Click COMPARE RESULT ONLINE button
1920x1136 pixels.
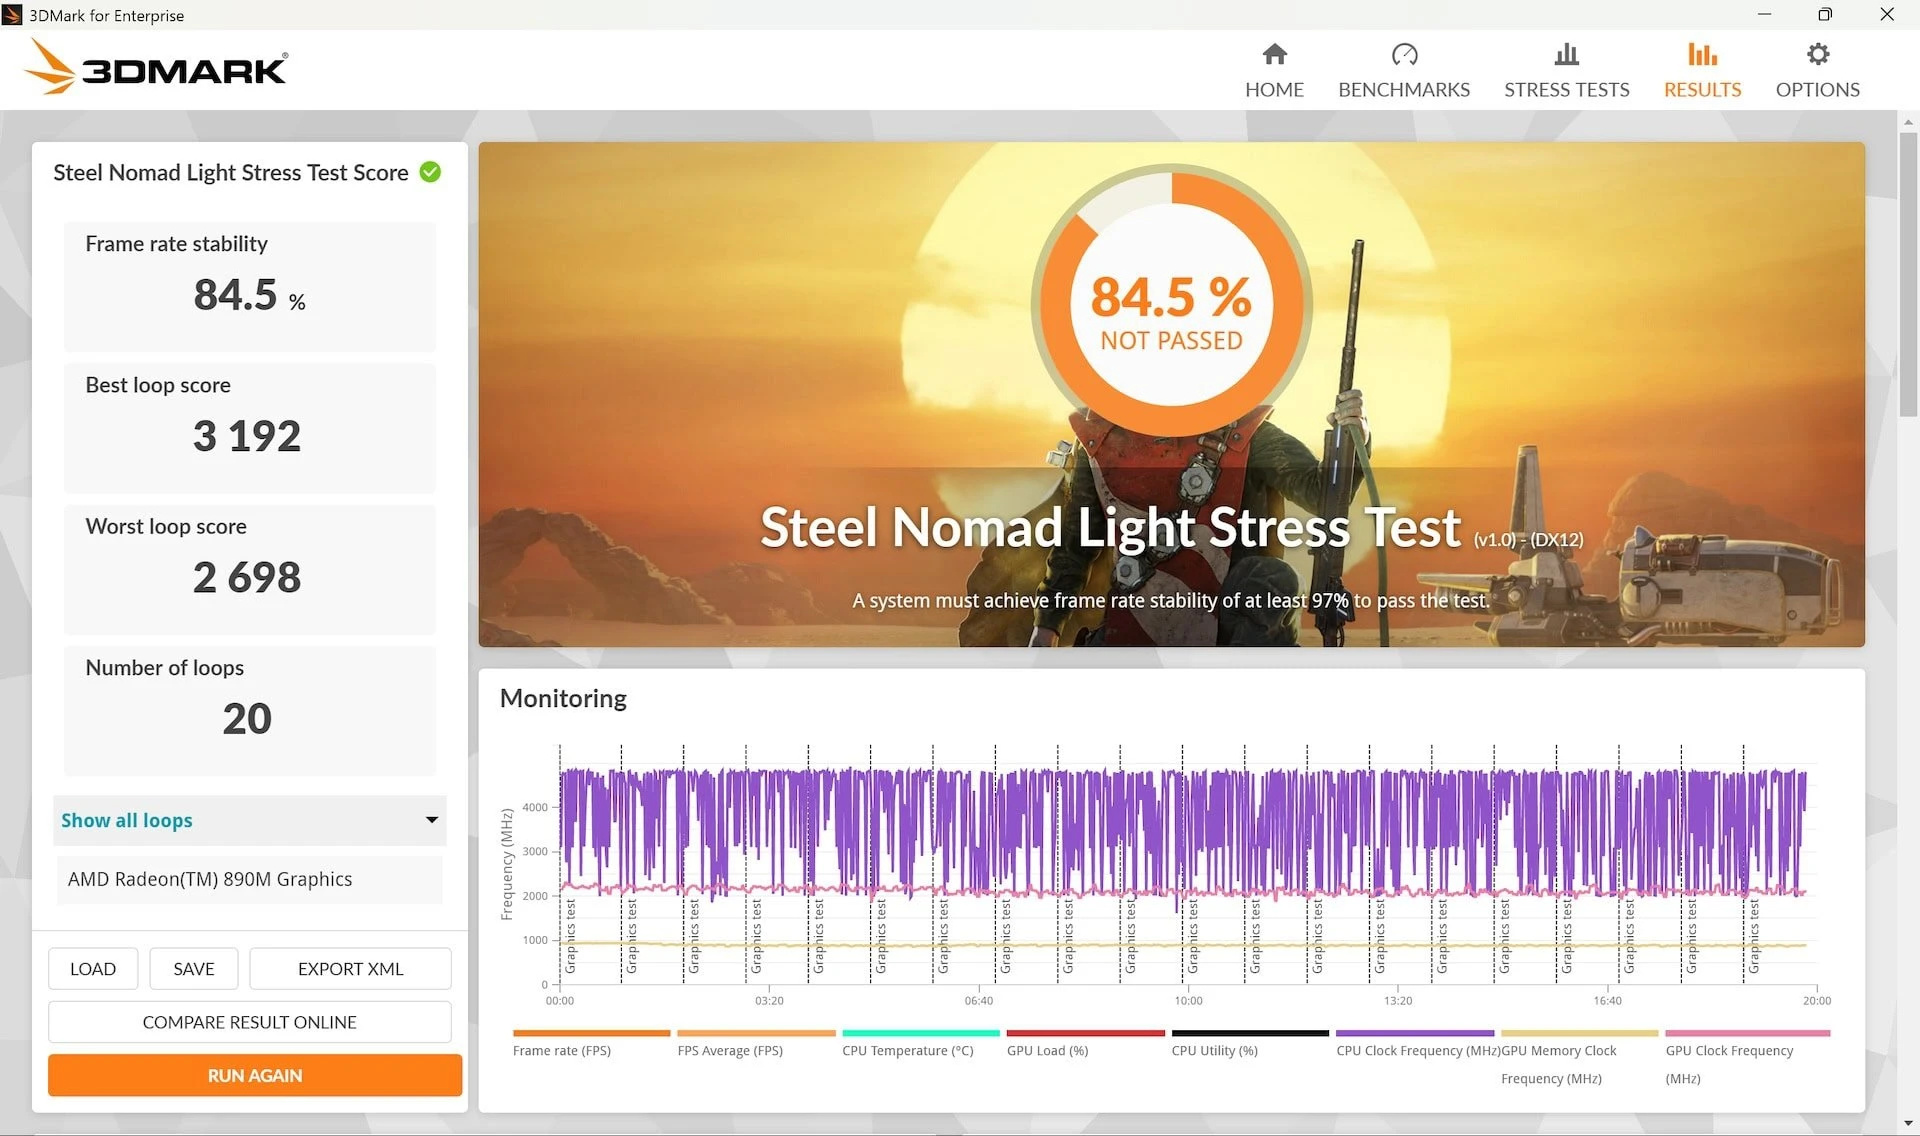[249, 1022]
